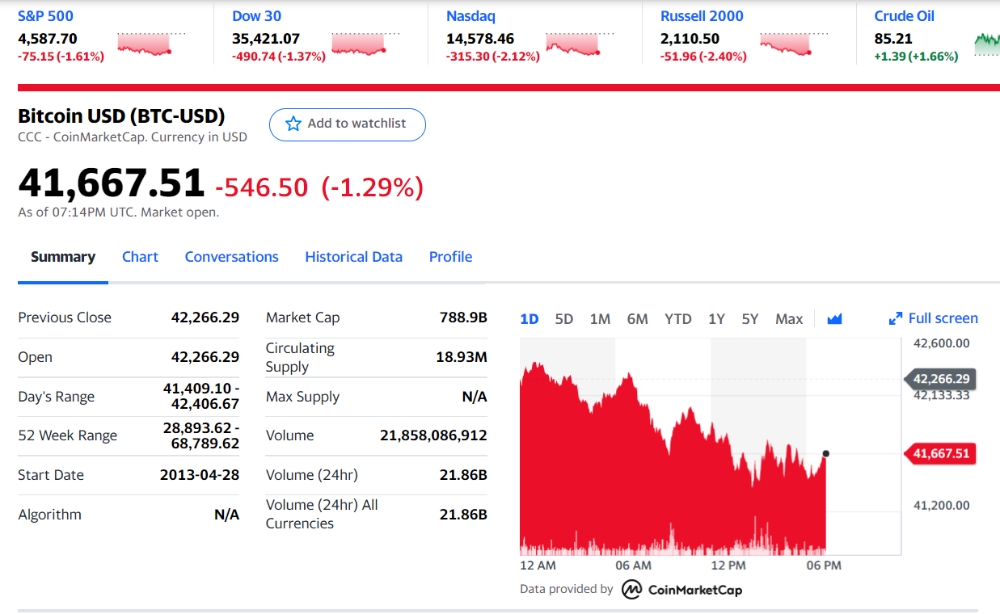Click the S&P 500 price 4,587.70
1000x614 pixels.
click(x=47, y=39)
